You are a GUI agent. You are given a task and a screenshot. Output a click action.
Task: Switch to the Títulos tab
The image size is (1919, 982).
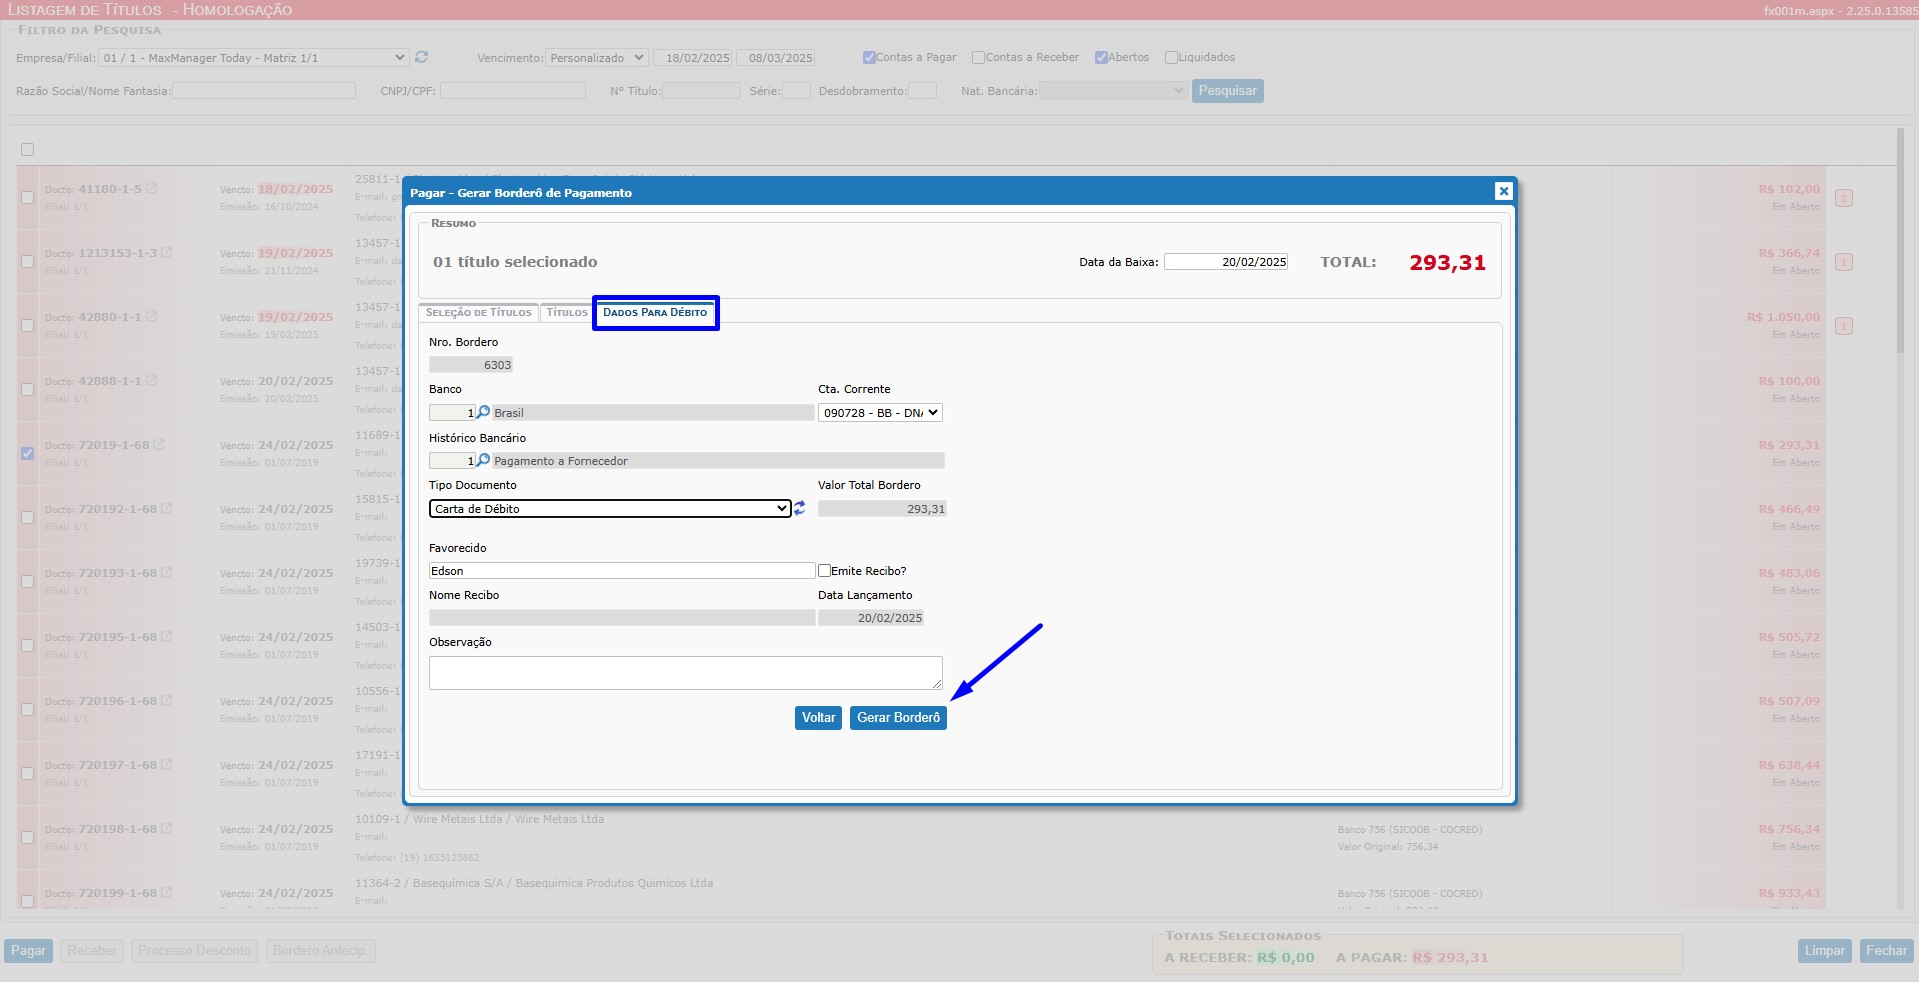coord(566,313)
